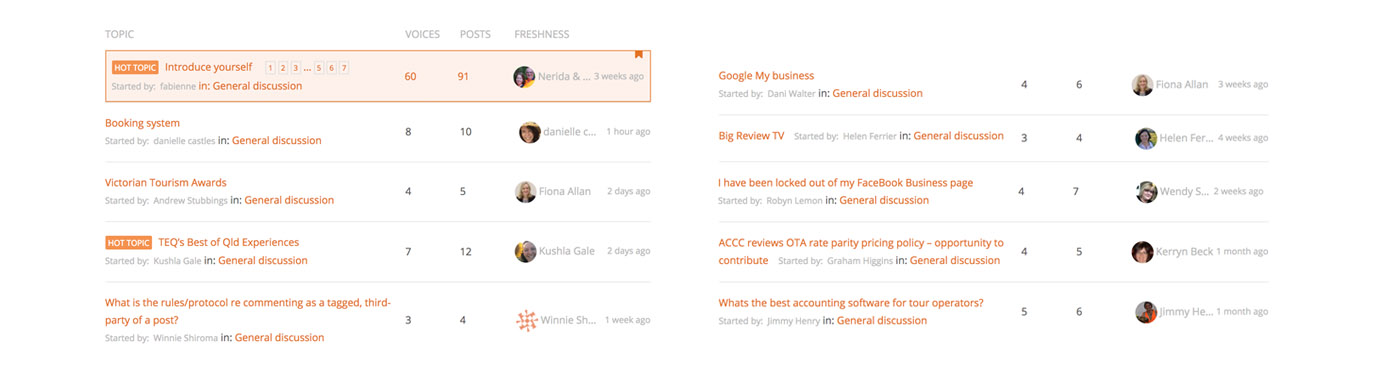Click Jimmy He's avatar image
The width and height of the screenshot is (1400, 392).
(1146, 312)
